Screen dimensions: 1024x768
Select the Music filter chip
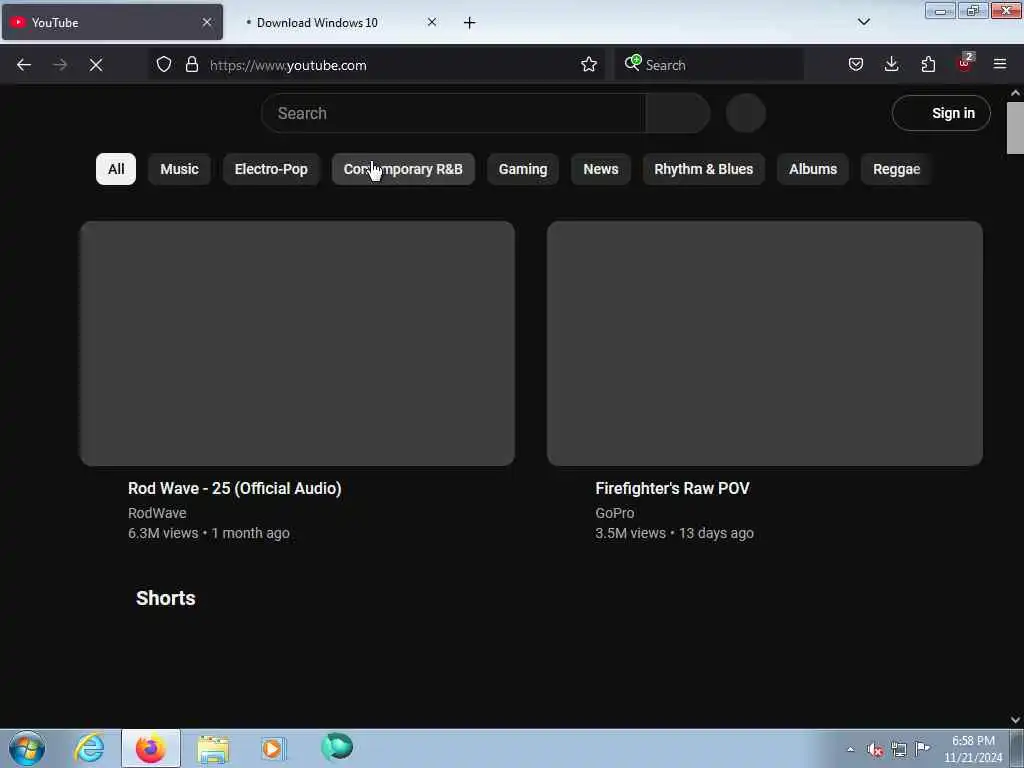(180, 169)
